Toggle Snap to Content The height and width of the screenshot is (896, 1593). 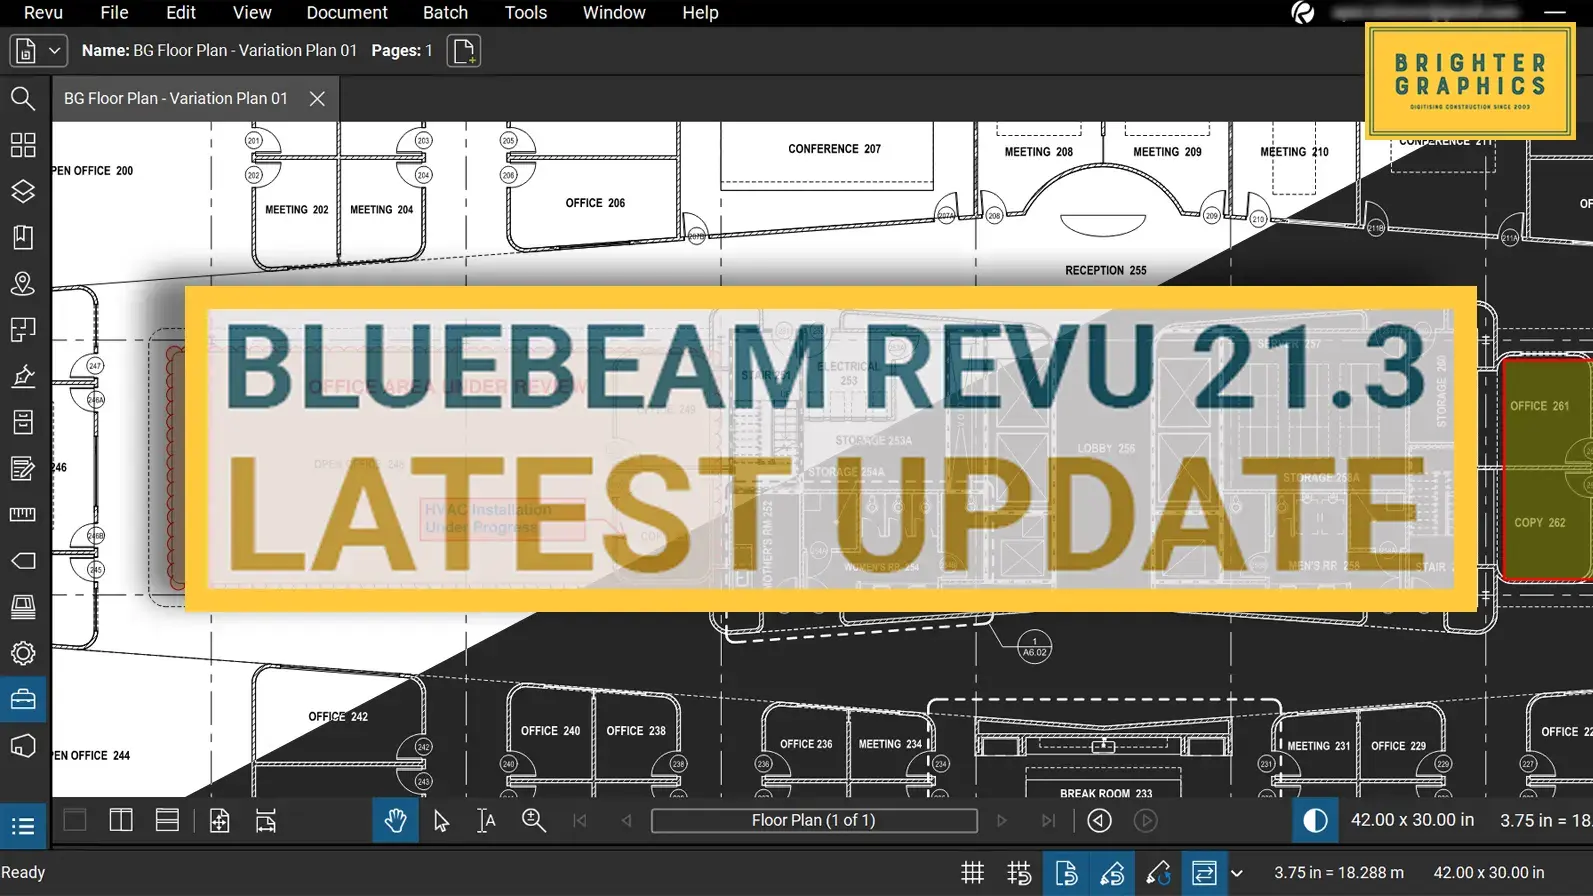coord(1066,873)
